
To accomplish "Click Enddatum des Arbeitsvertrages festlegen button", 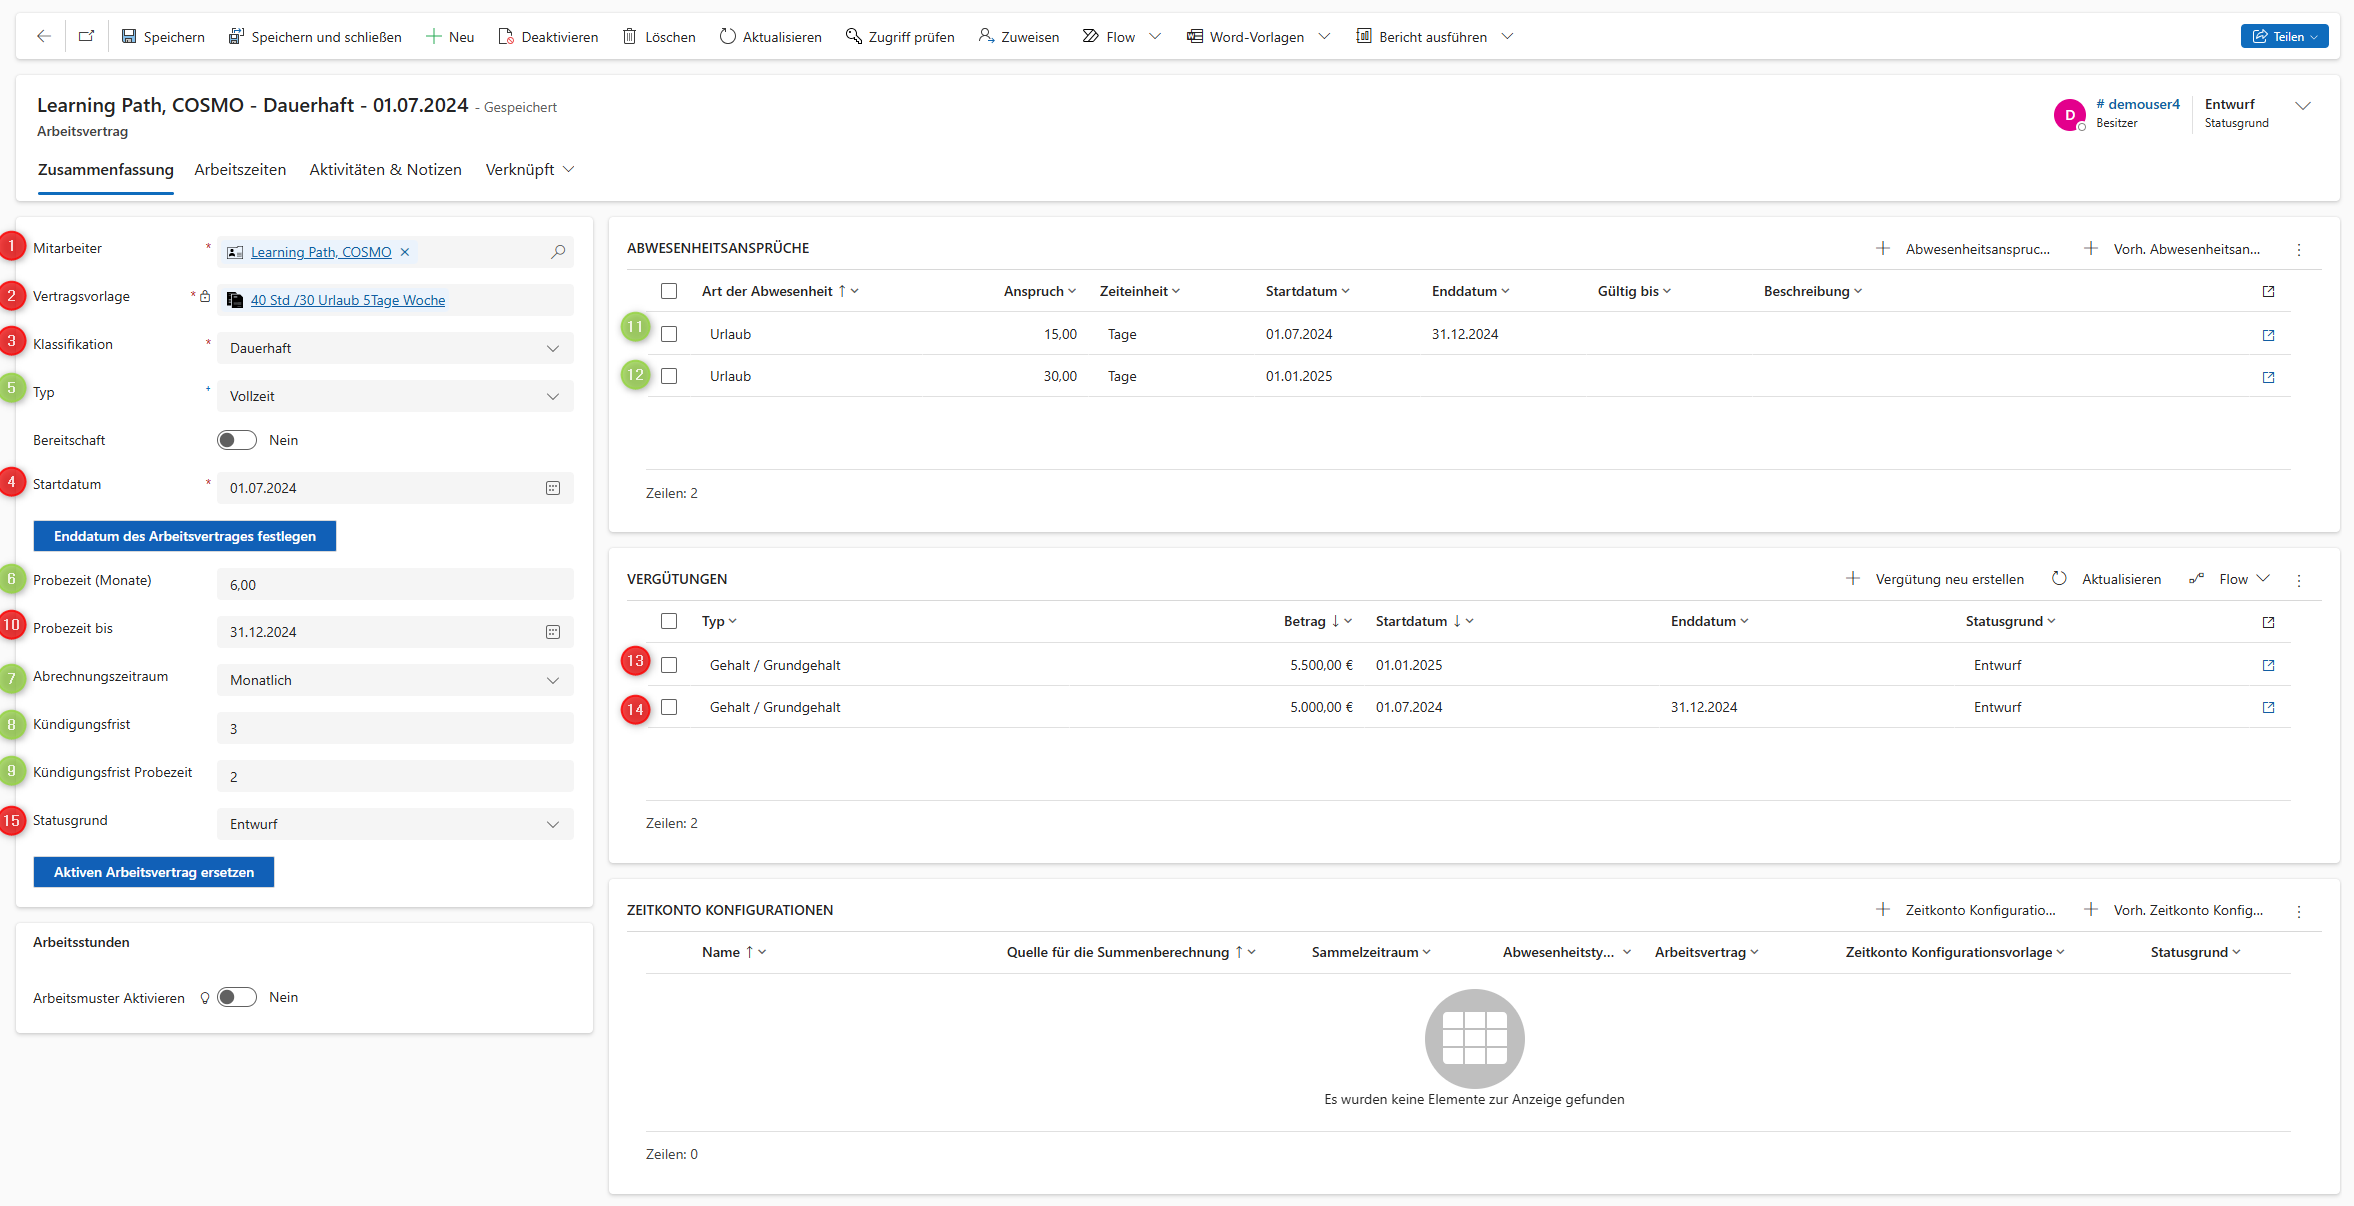I will point(185,536).
